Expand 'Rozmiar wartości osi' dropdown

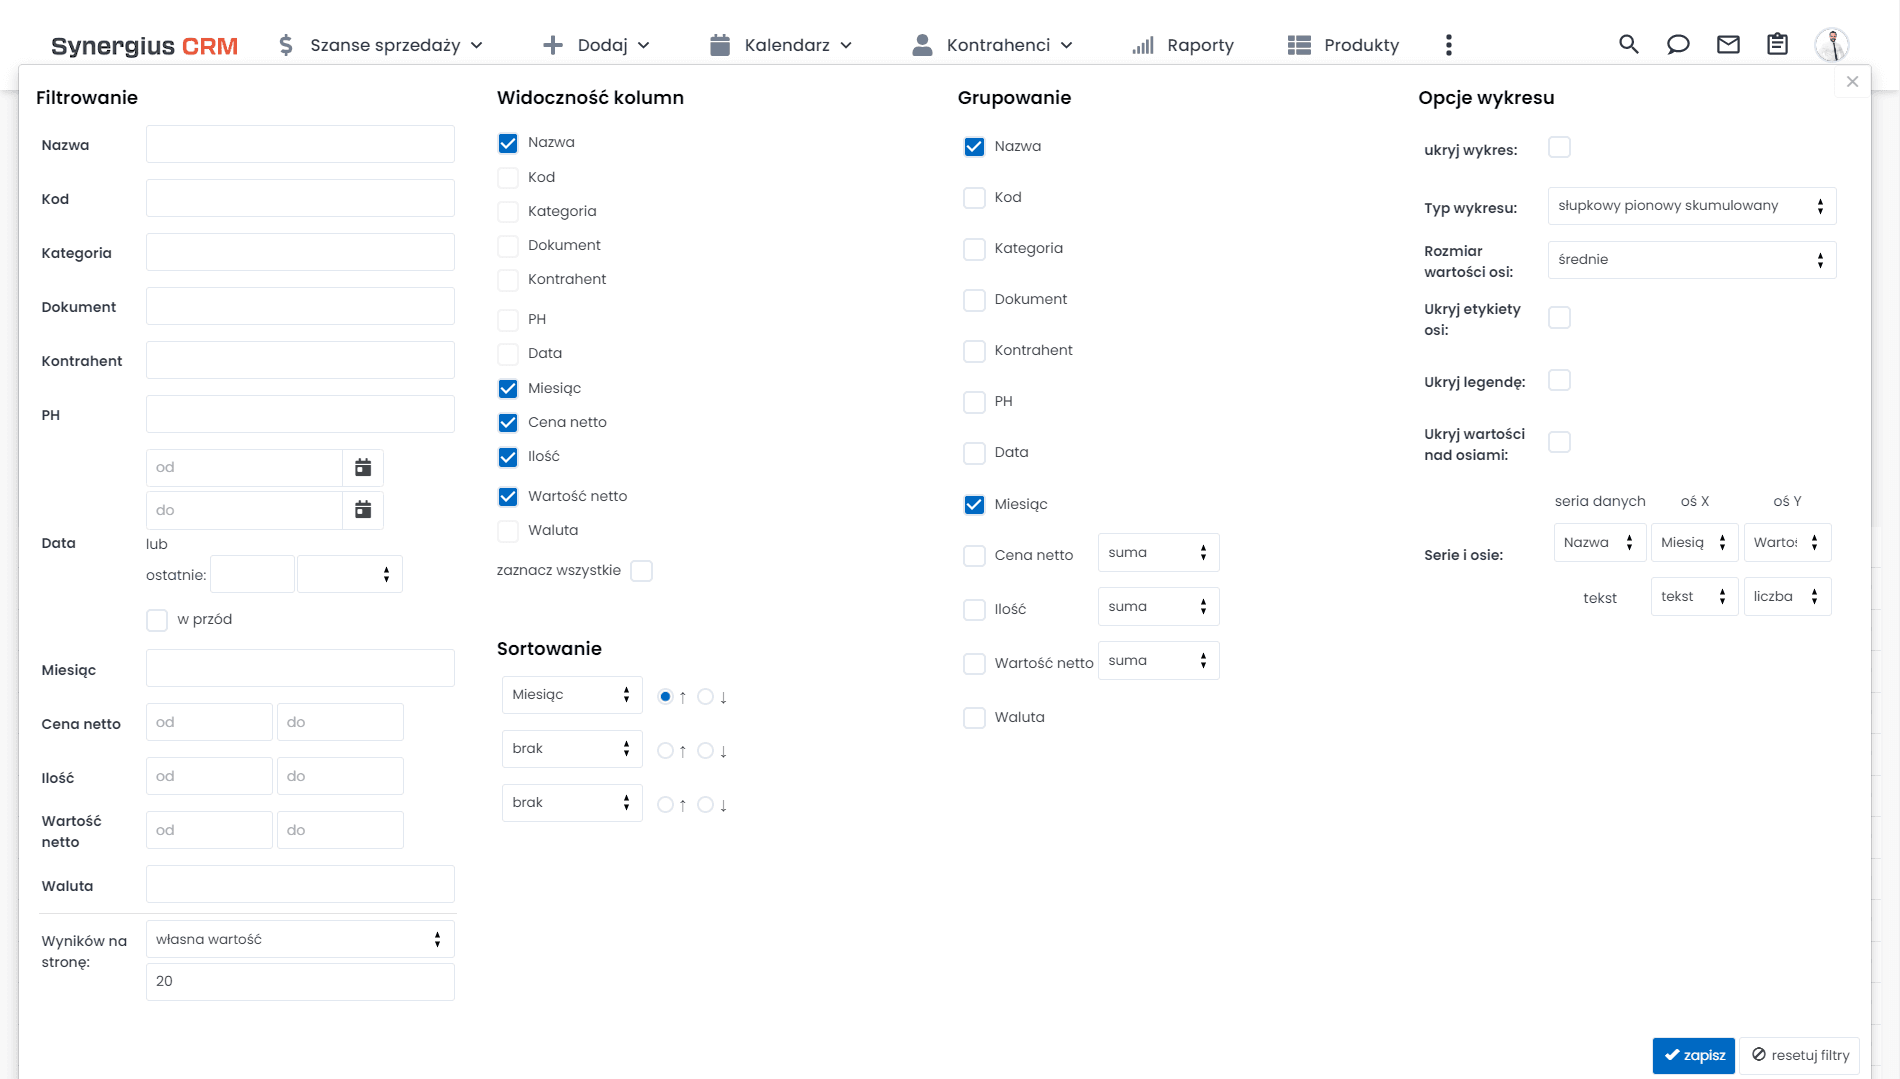click(1691, 260)
